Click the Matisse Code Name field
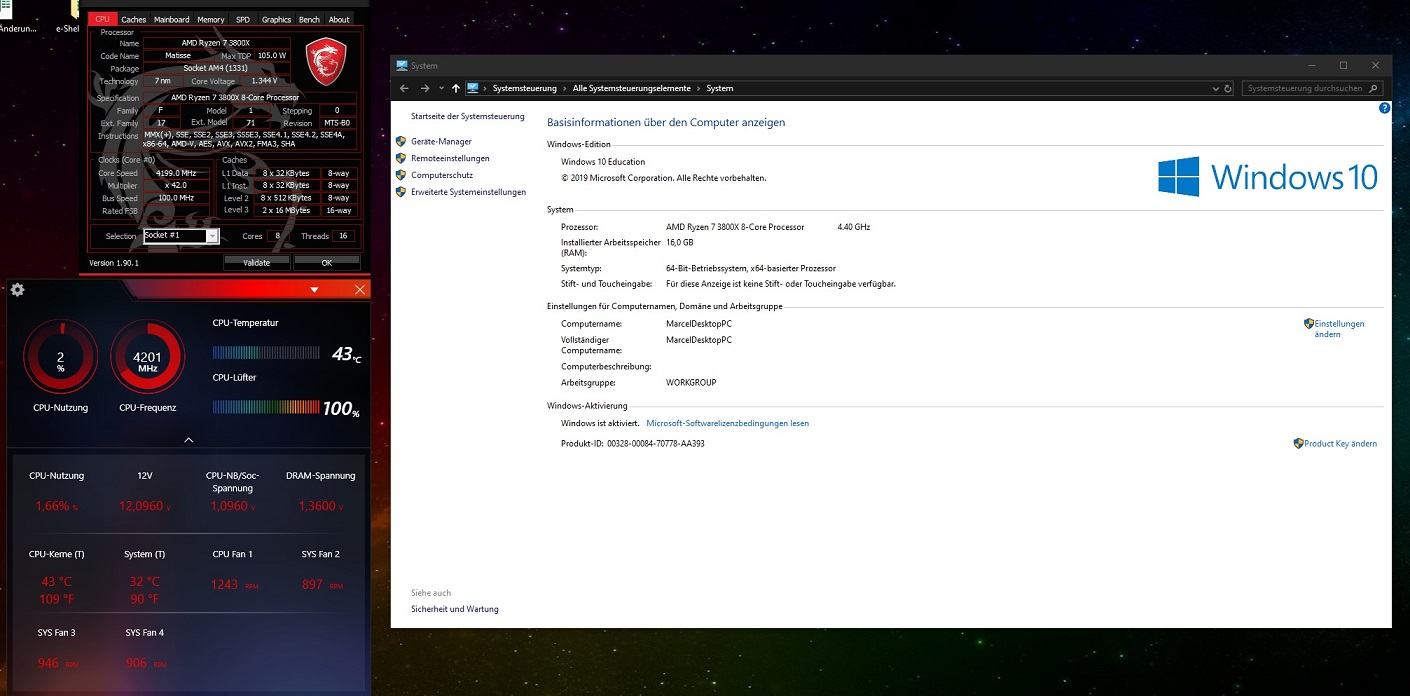Screen dimensions: 1410x696 coord(178,56)
